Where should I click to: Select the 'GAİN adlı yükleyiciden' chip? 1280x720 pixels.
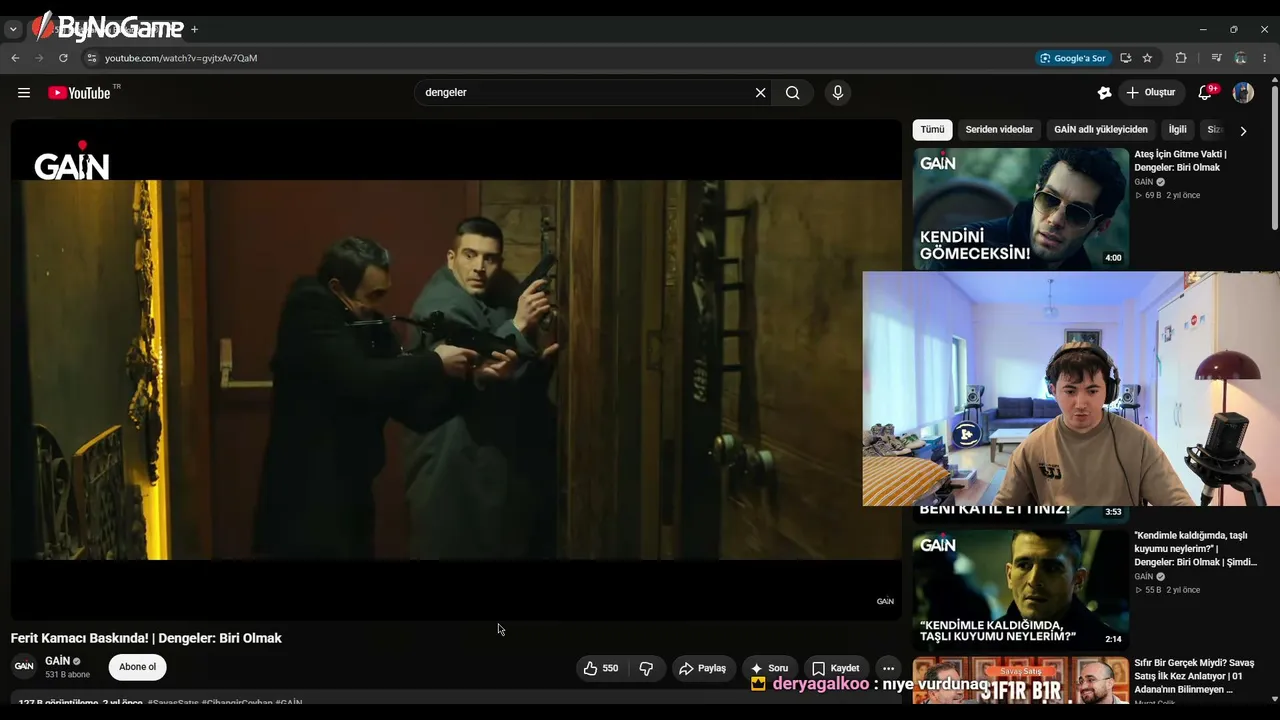click(x=1101, y=130)
